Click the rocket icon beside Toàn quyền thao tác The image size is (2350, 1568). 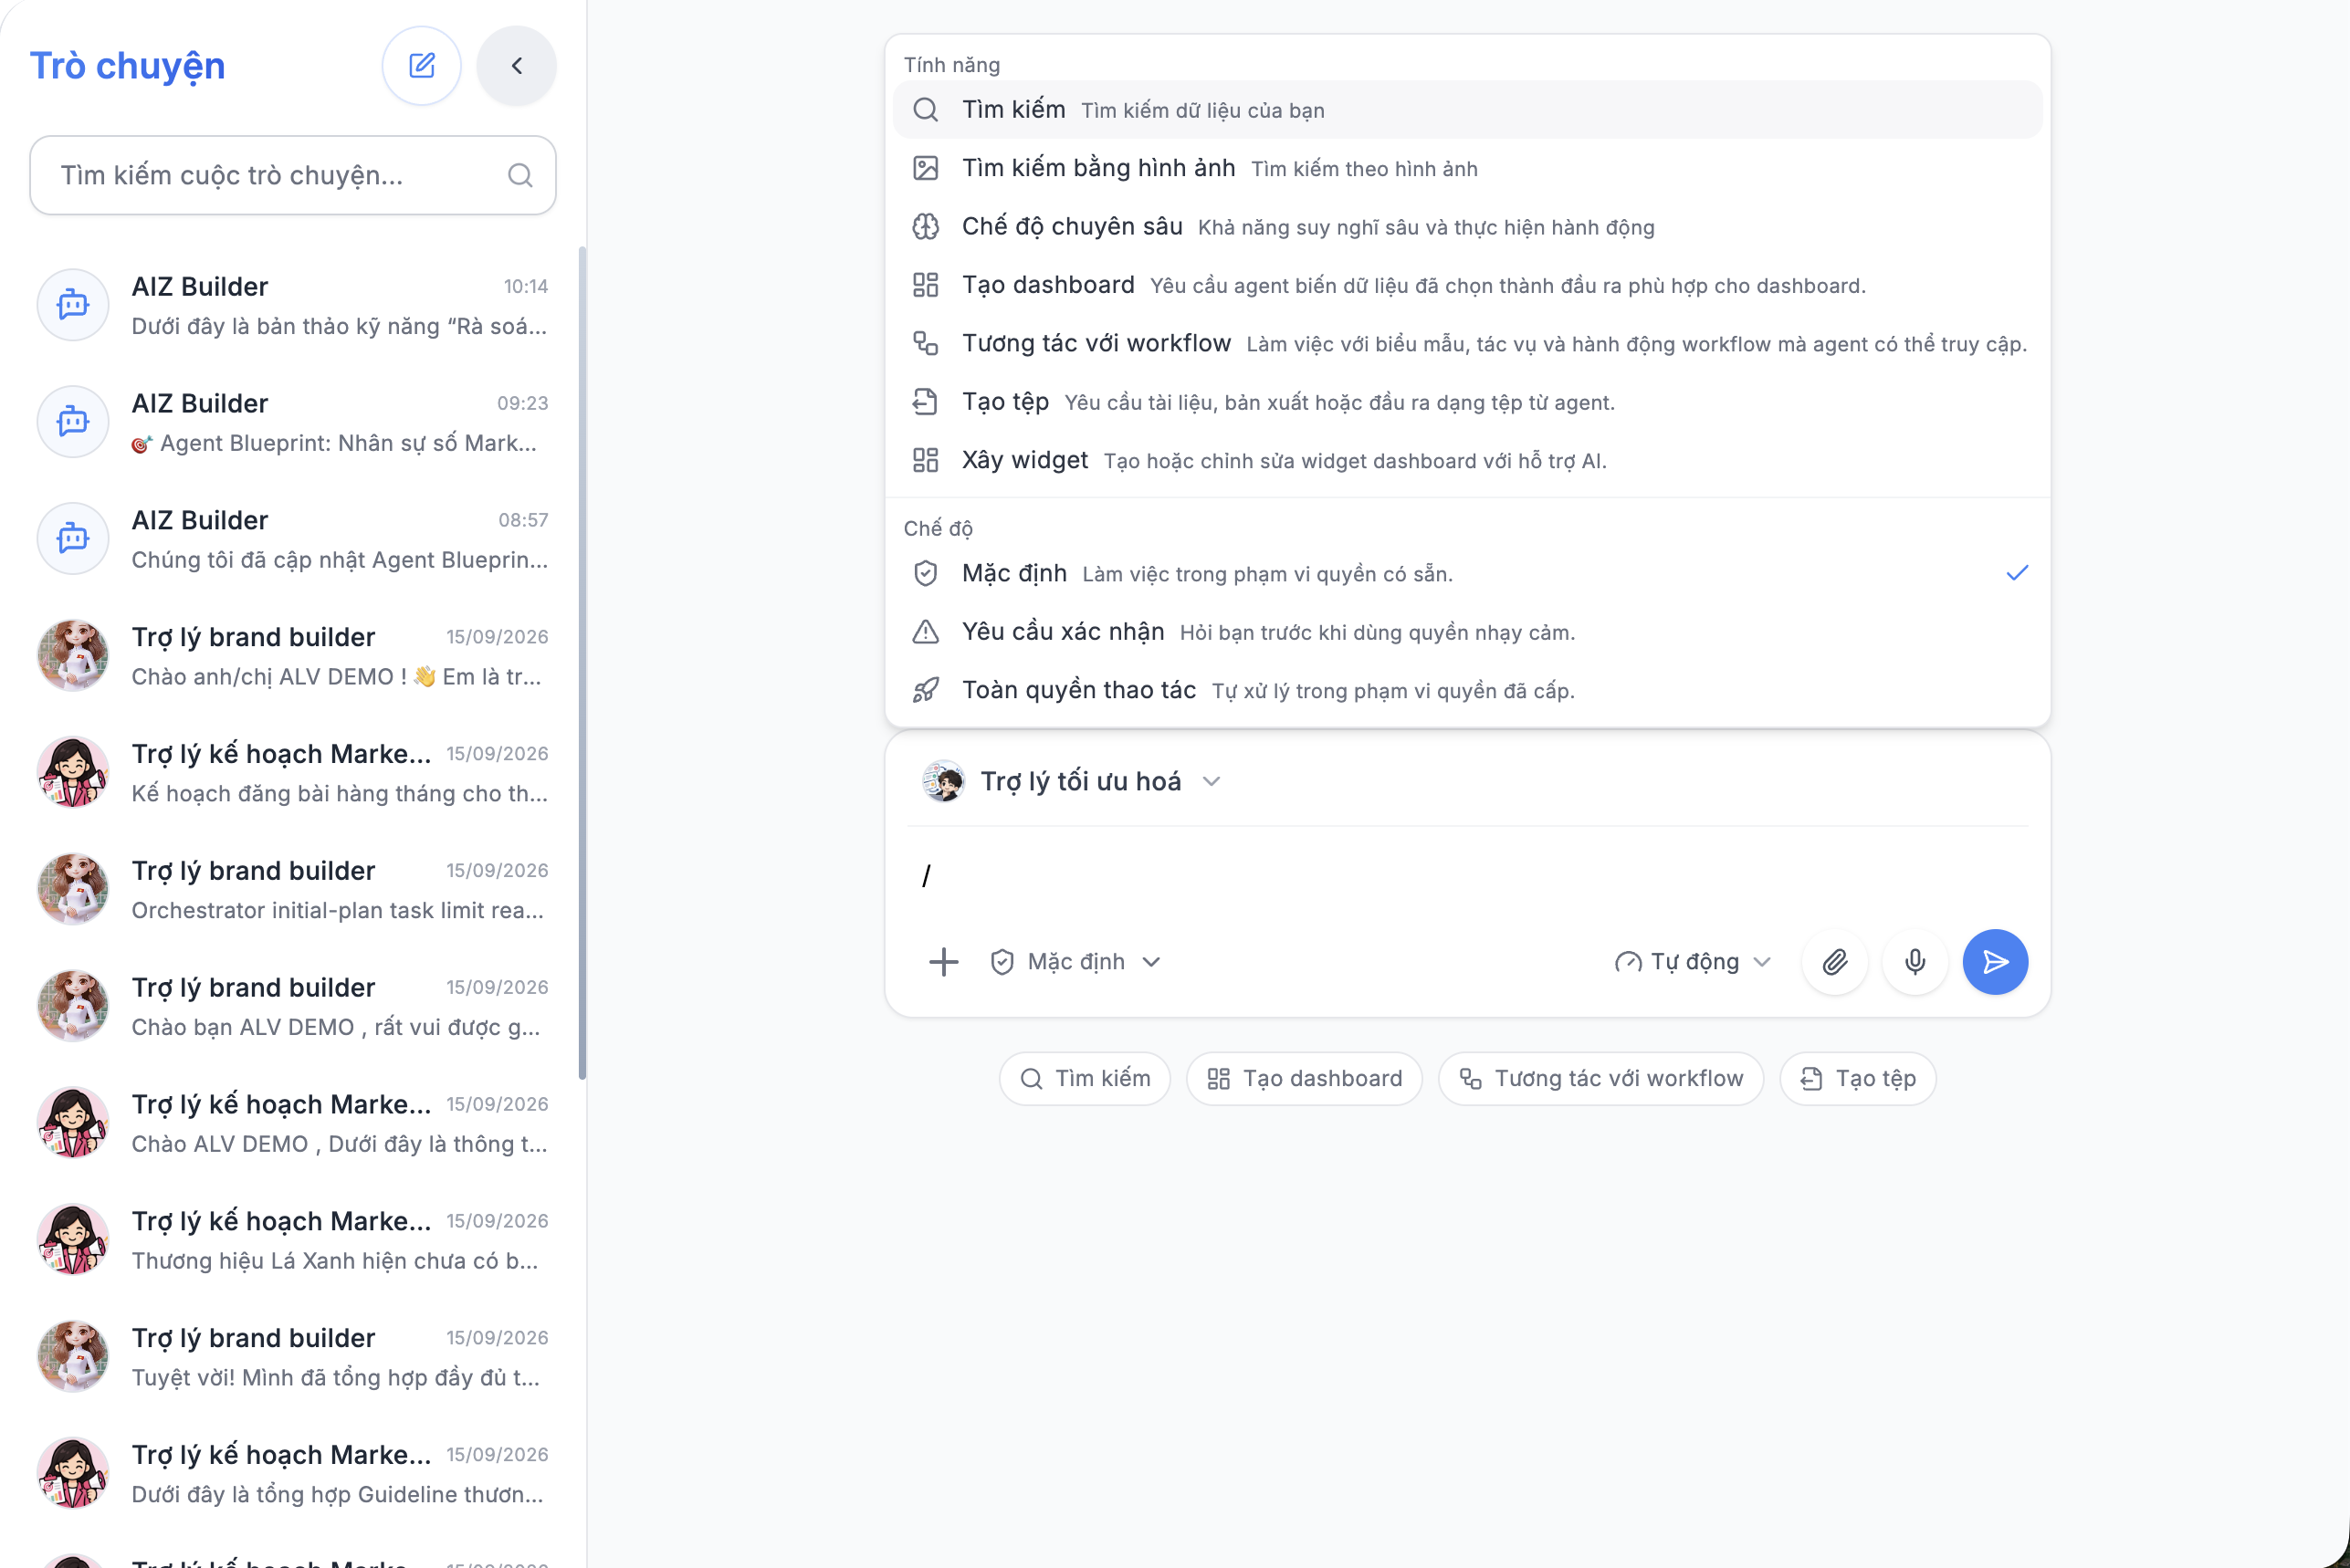coord(925,690)
